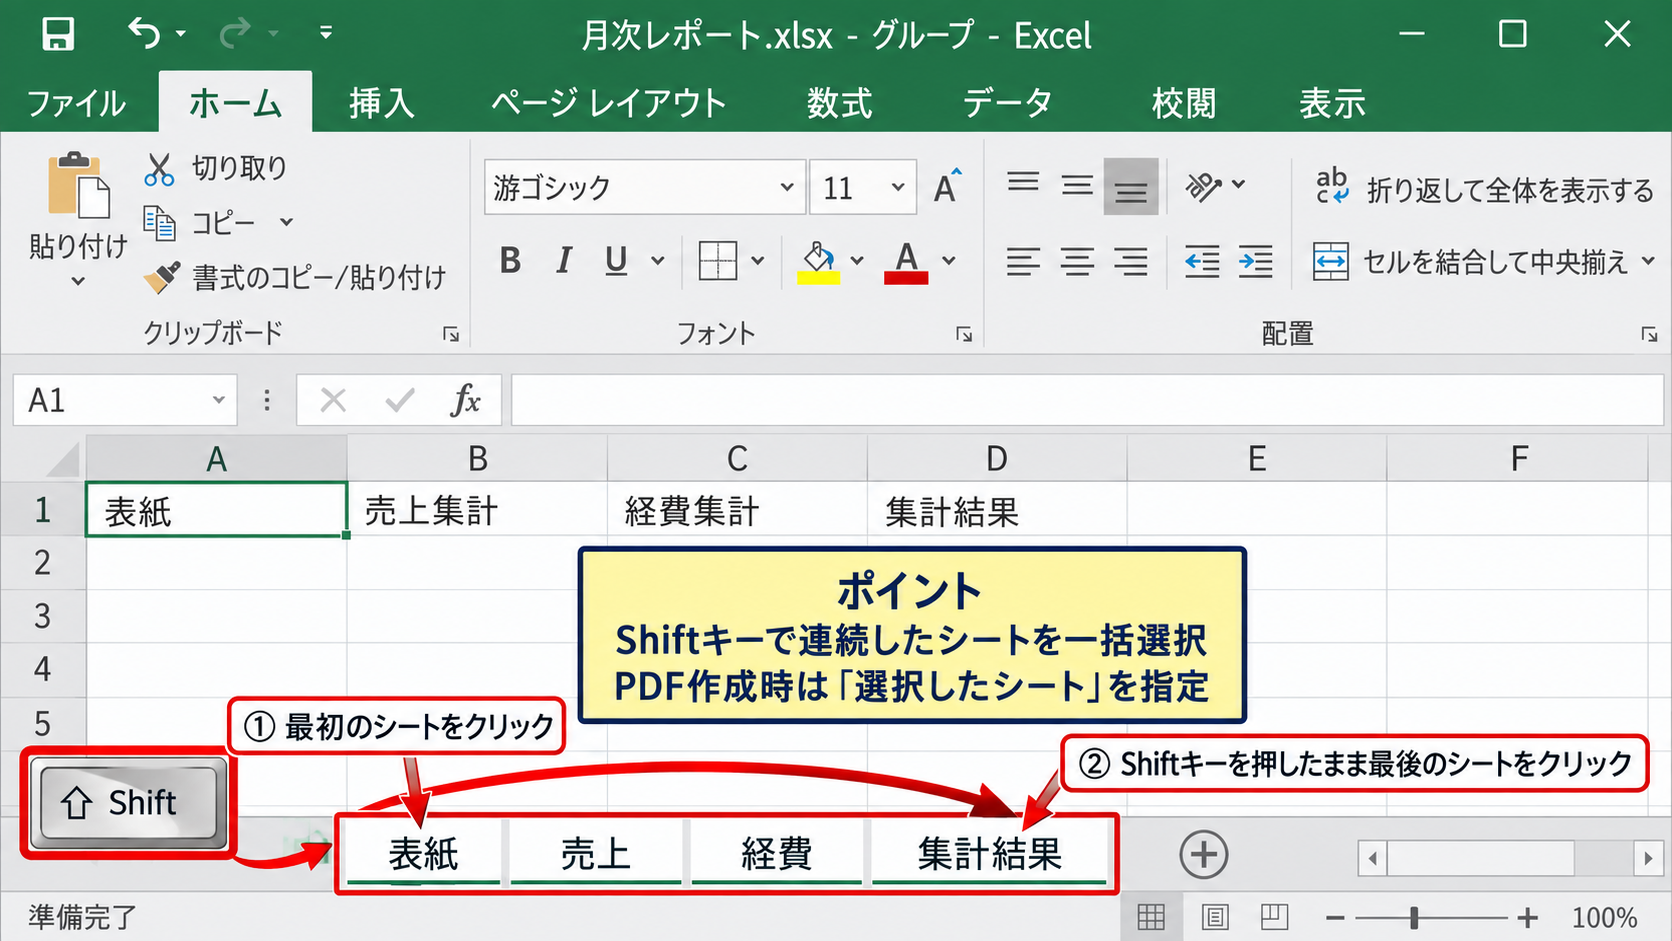Toggle Underline formatting
The image size is (1672, 941).
coord(616,261)
